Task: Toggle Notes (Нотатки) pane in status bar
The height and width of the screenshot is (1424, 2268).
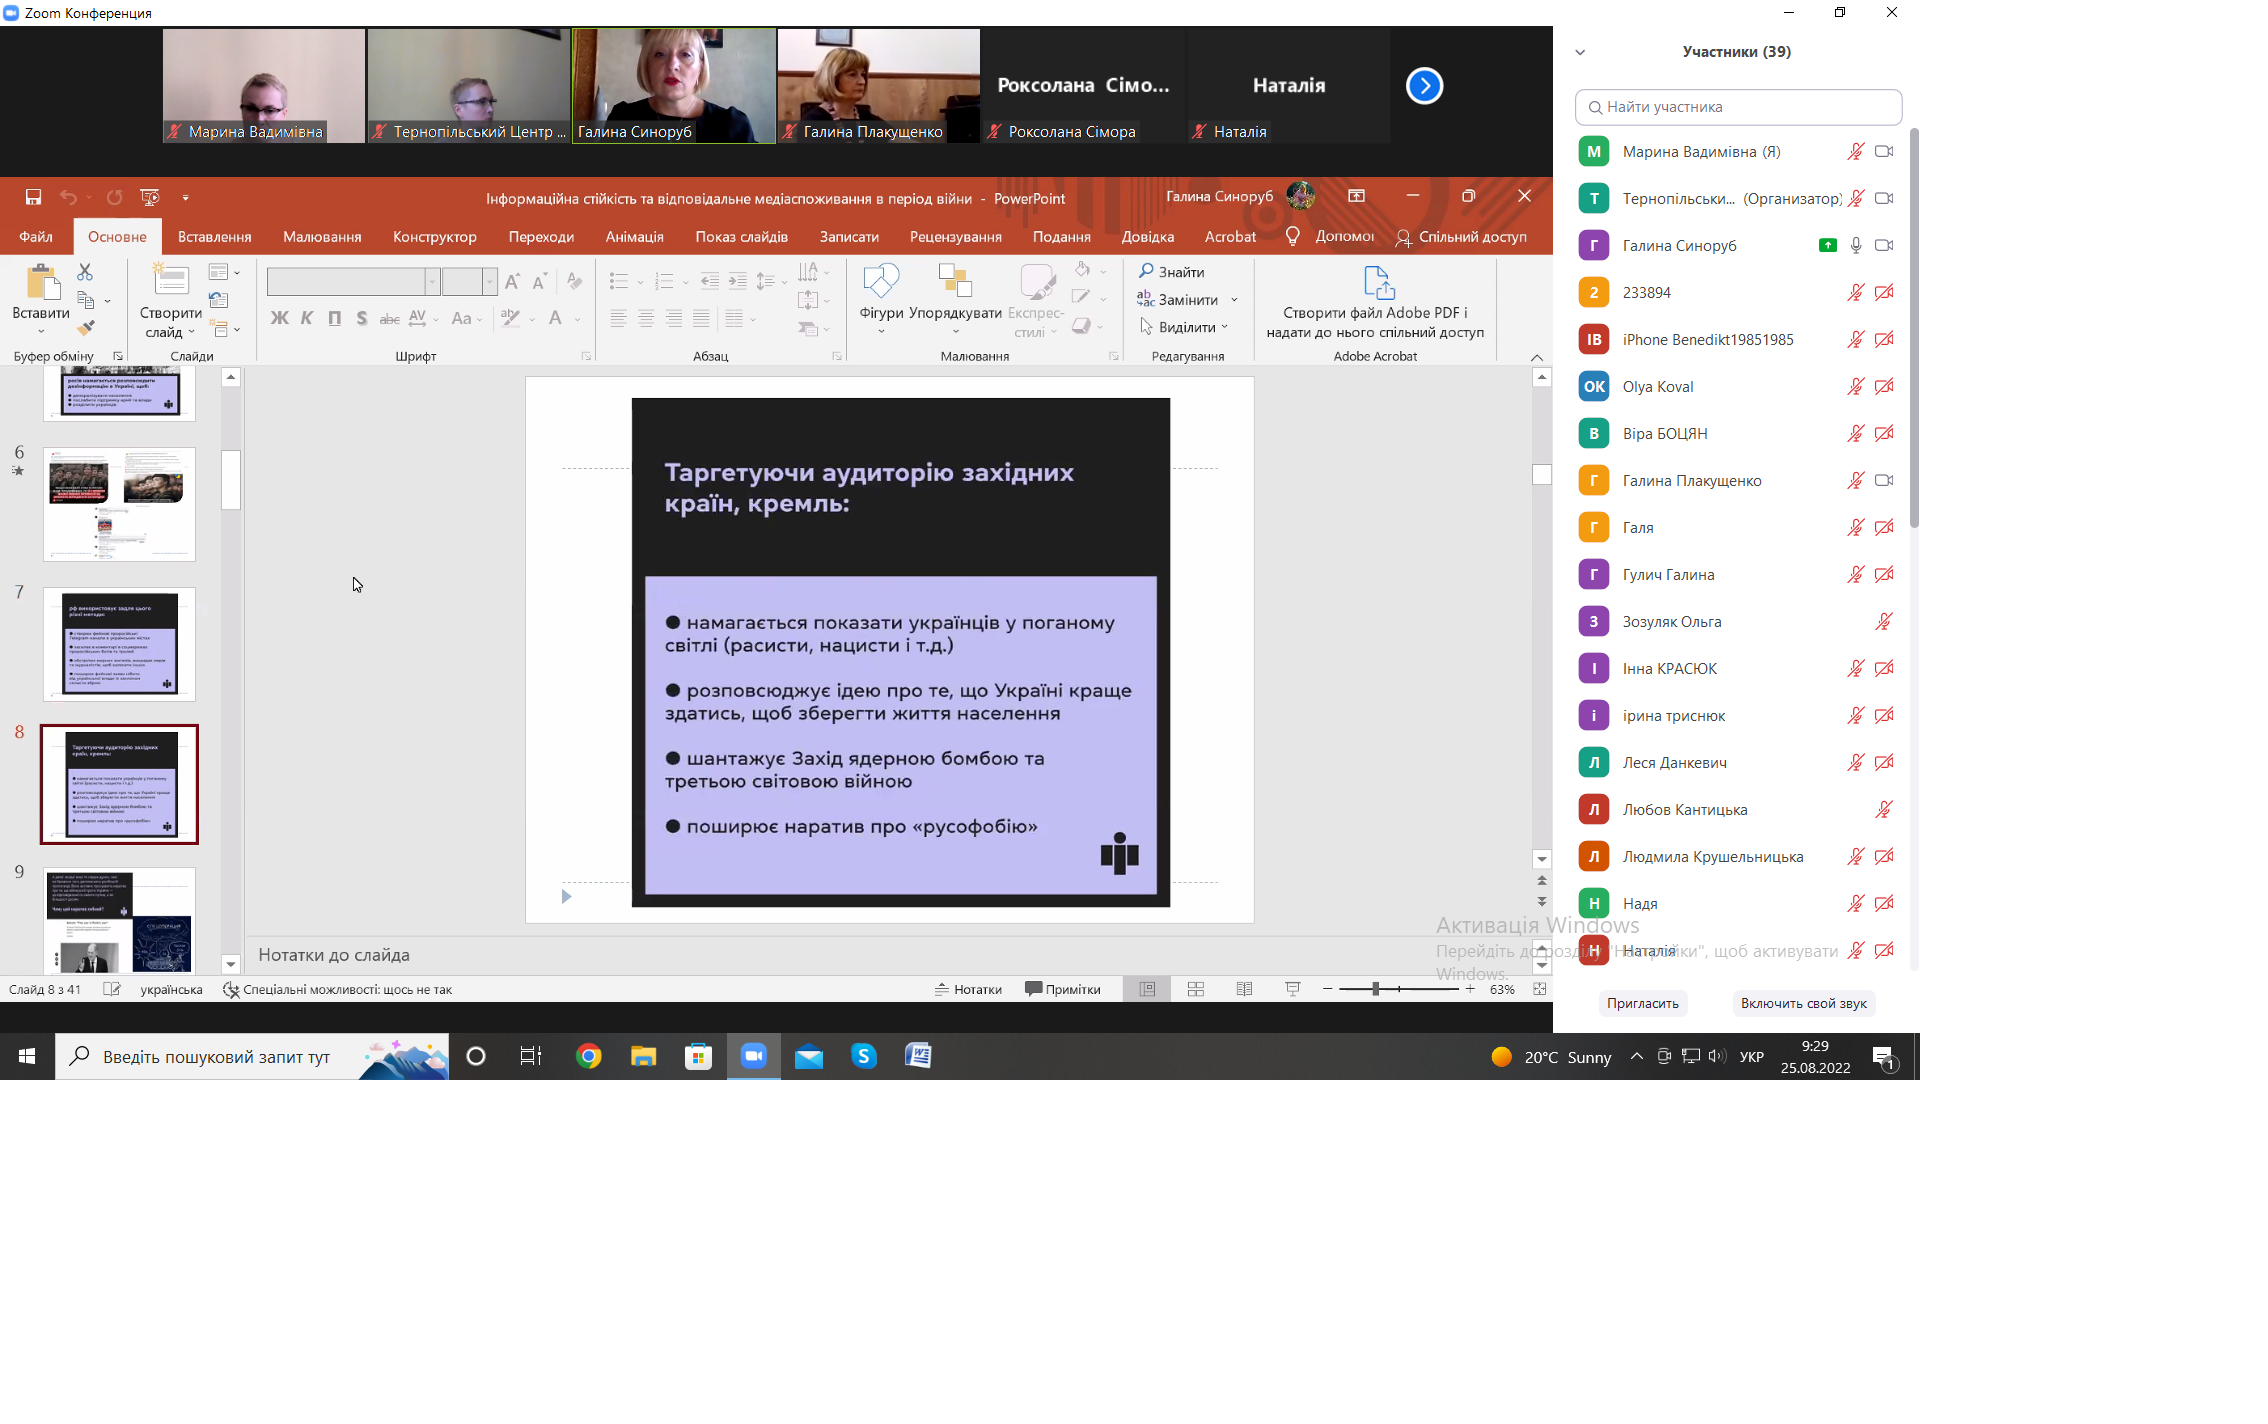Action: tap(968, 989)
